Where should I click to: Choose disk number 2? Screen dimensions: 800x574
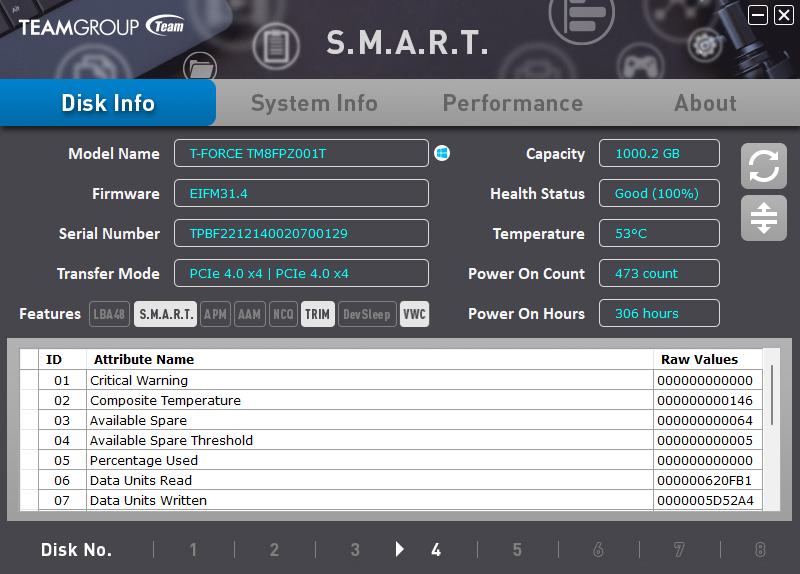click(274, 549)
